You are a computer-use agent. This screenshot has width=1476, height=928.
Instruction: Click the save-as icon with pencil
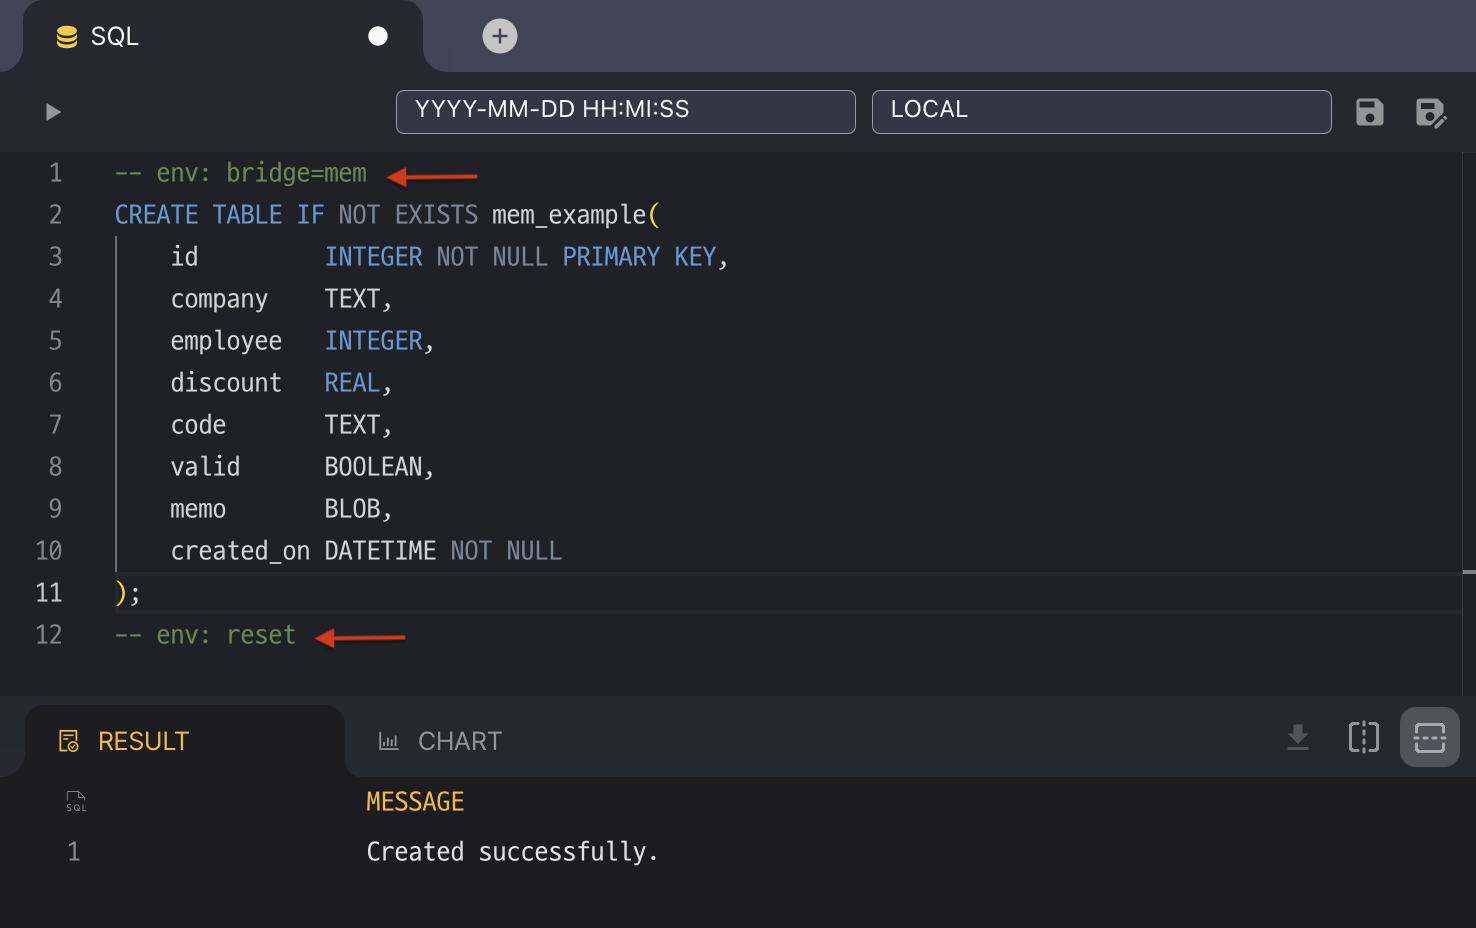[x=1430, y=112]
